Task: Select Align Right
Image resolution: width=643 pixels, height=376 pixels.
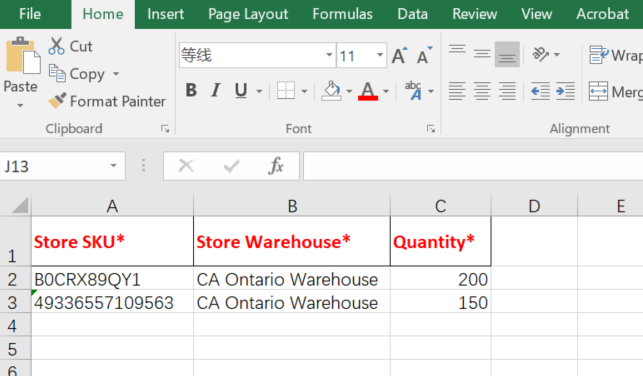Action: click(x=507, y=91)
